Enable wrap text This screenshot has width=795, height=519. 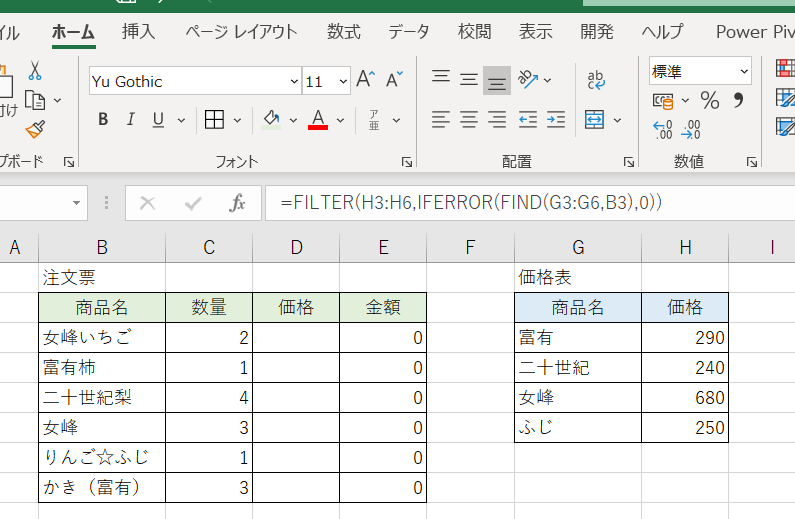[x=596, y=80]
